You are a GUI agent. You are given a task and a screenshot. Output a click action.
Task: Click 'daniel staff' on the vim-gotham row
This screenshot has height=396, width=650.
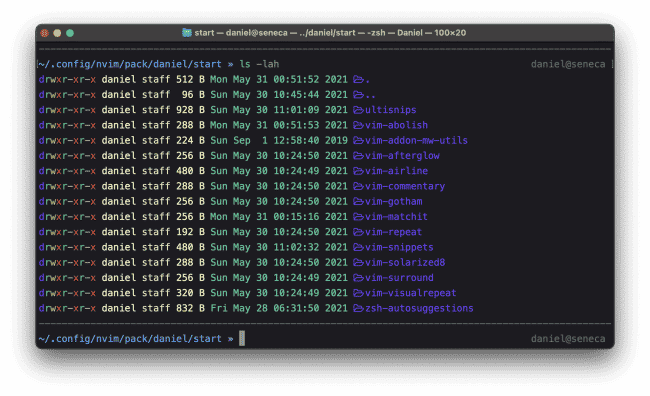[136, 202]
